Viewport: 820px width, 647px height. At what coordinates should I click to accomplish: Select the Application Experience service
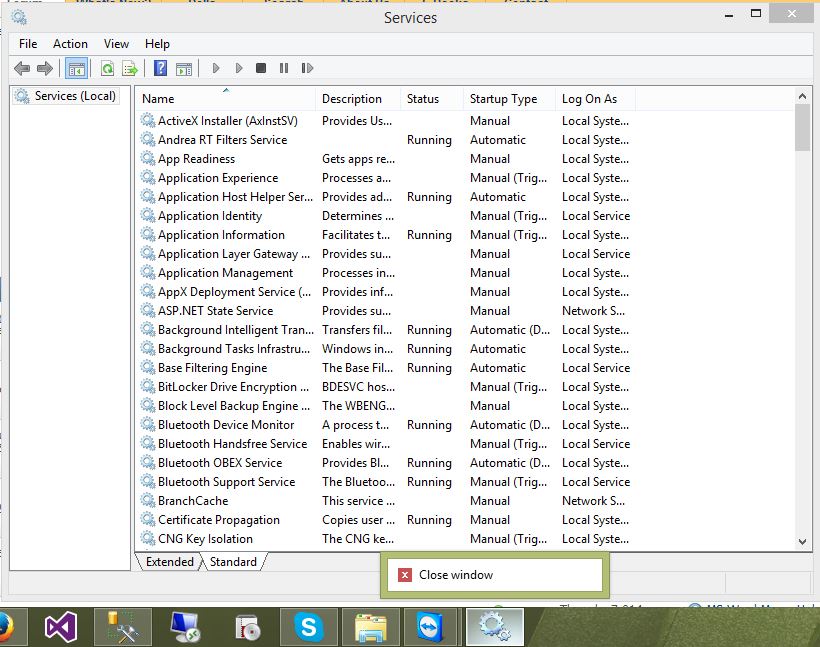point(385,178)
